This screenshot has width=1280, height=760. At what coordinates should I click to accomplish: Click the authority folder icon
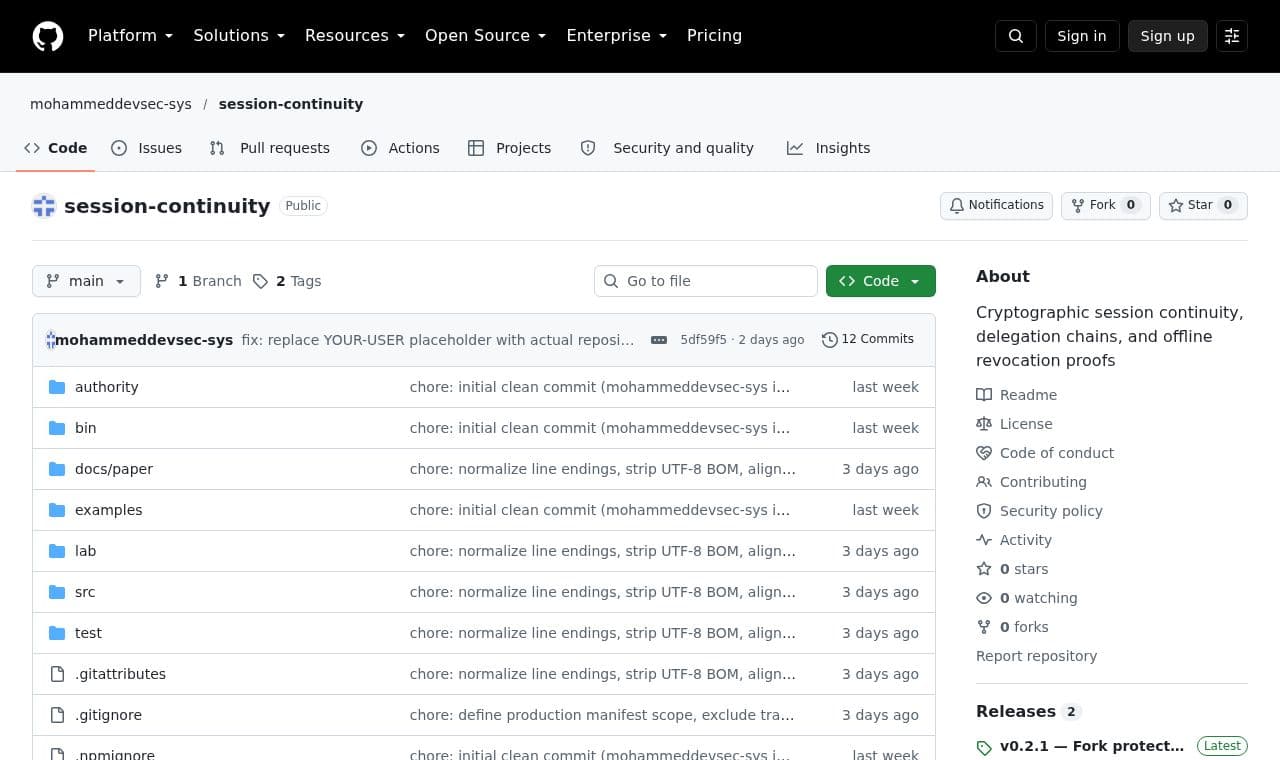point(57,387)
